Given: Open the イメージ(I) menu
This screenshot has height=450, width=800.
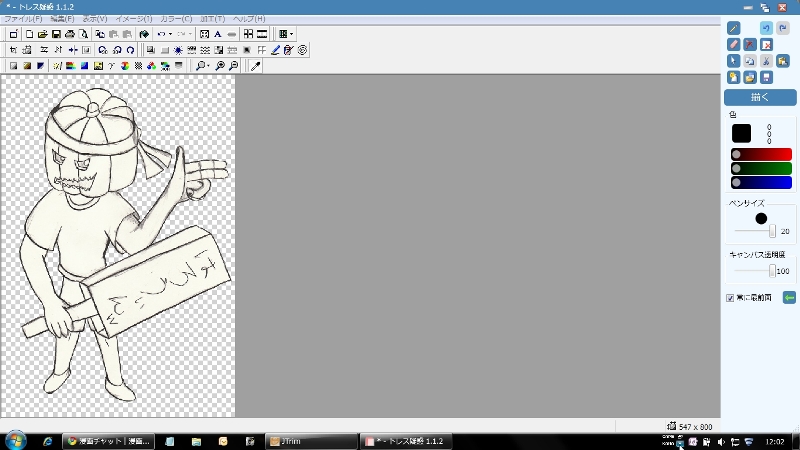Looking at the screenshot, I should click(x=134, y=19).
